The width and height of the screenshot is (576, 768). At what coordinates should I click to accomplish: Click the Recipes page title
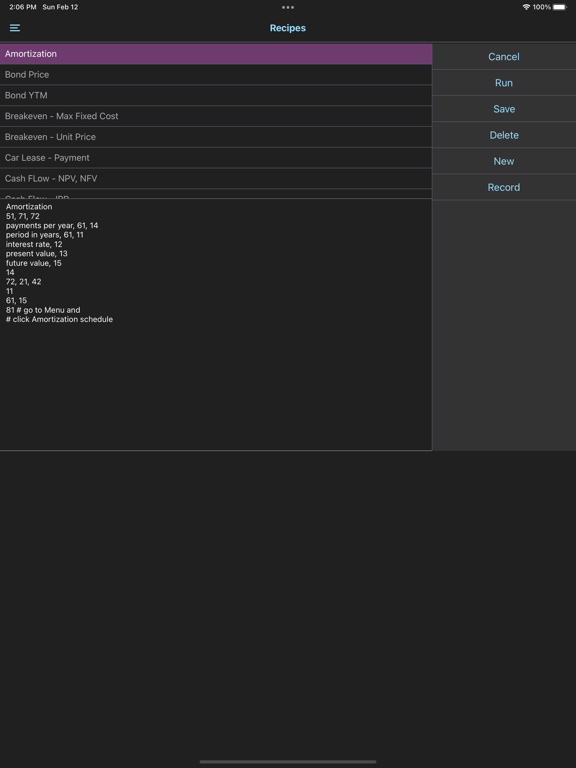(x=288, y=28)
